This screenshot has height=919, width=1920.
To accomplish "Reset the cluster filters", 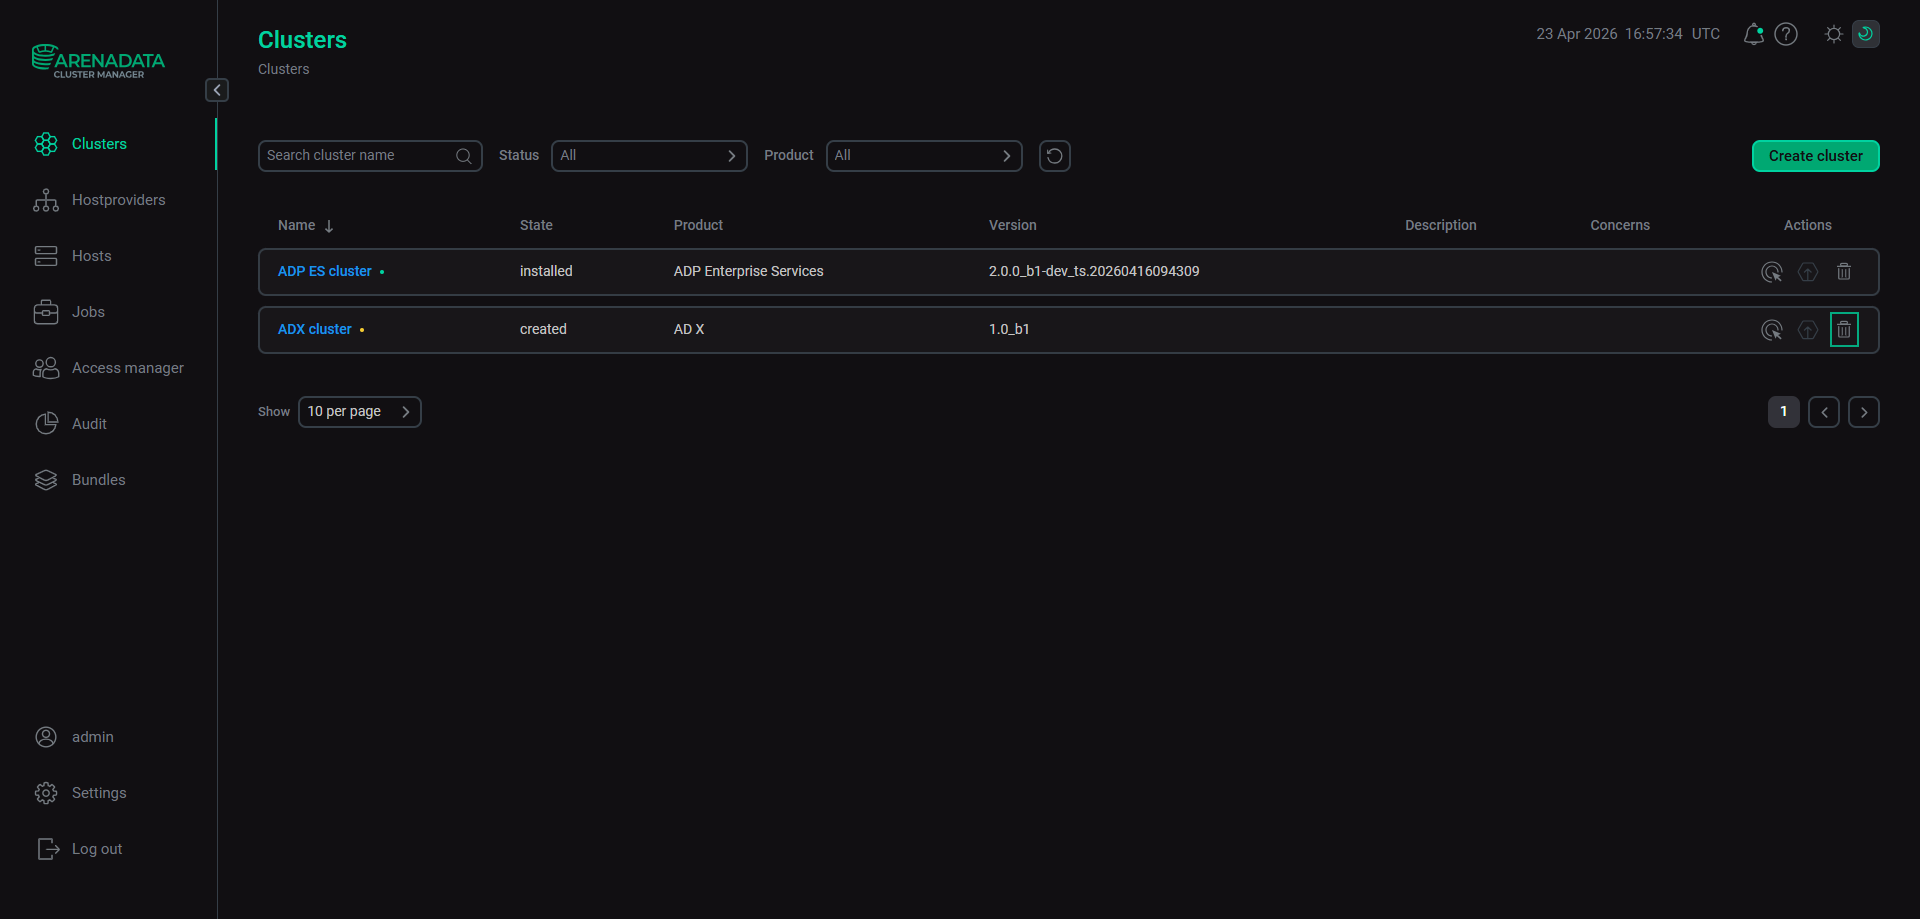I will (x=1055, y=156).
